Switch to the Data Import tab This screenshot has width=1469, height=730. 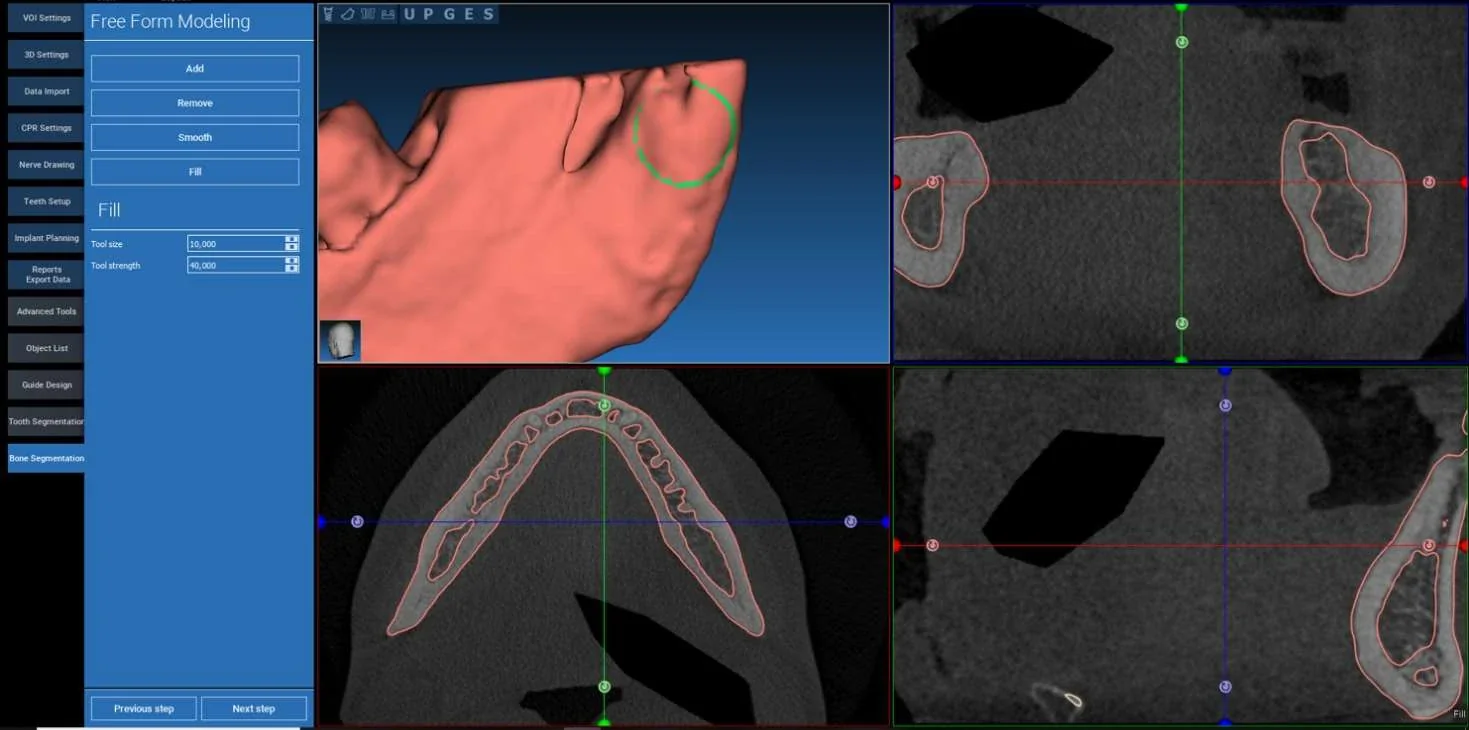coord(46,91)
